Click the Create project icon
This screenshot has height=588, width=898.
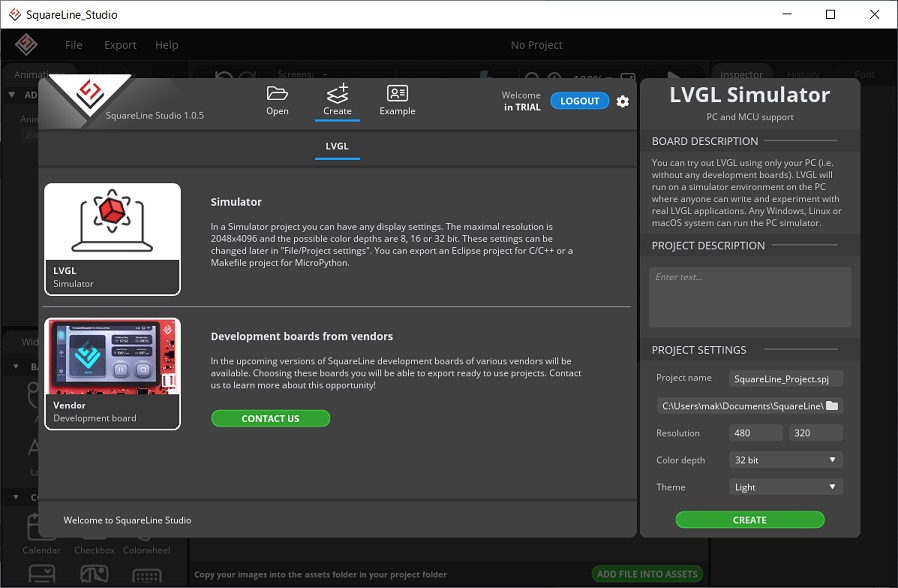(x=337, y=94)
